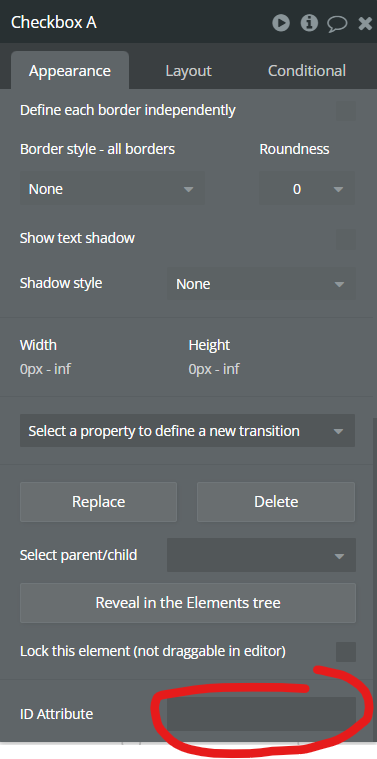This screenshot has height=759, width=377.
Task: Open the Select parent/child dropdown
Action: pyautogui.click(x=261, y=555)
